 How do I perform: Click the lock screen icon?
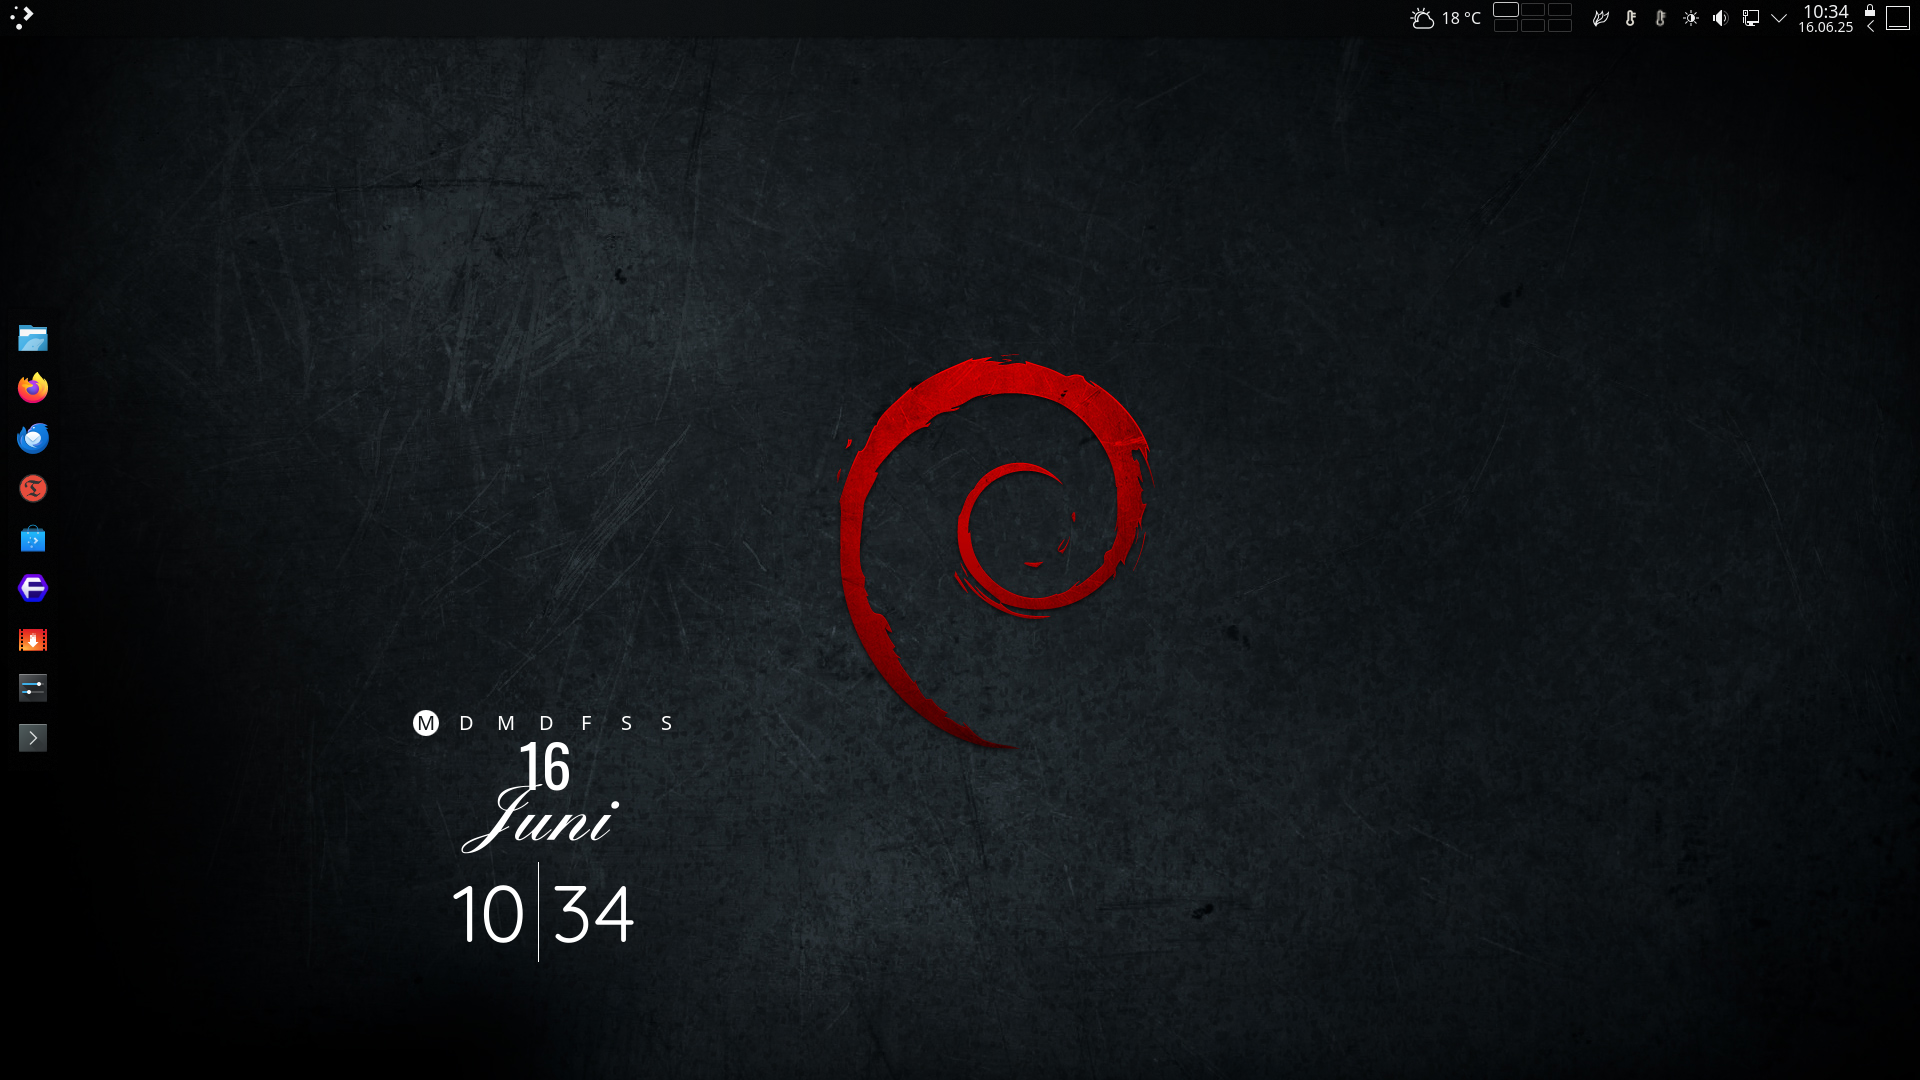(x=1870, y=10)
